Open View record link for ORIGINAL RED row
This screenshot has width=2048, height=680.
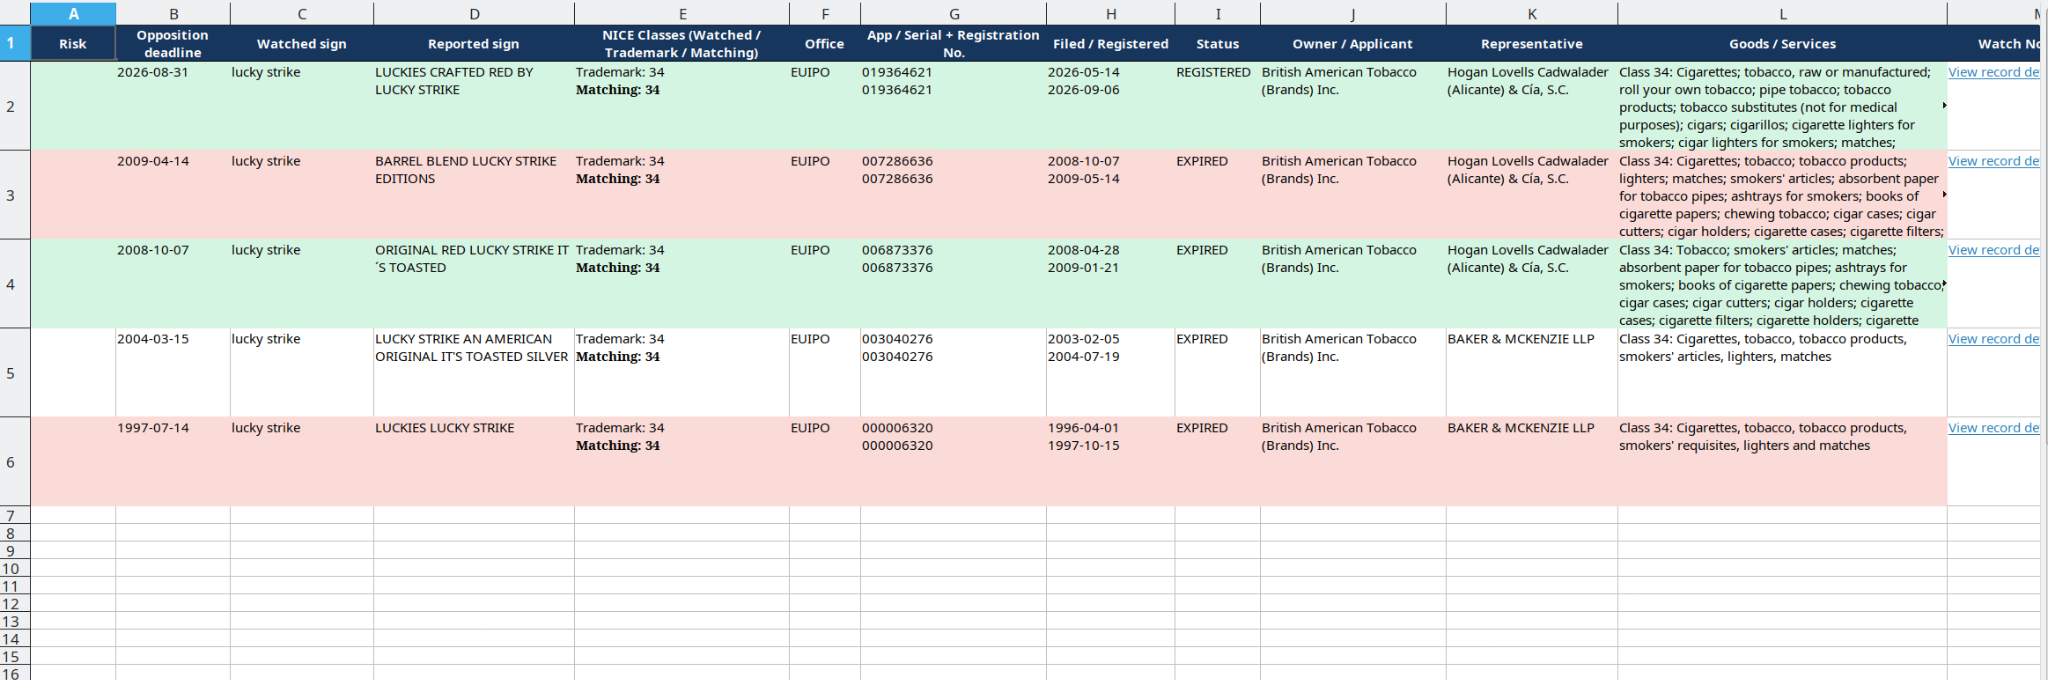(x=1993, y=250)
